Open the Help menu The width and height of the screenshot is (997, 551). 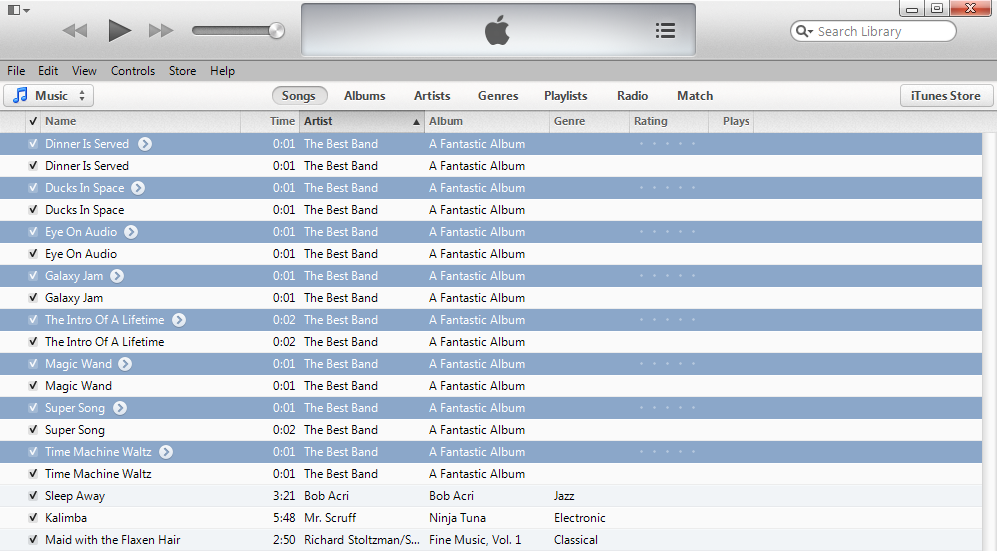223,71
